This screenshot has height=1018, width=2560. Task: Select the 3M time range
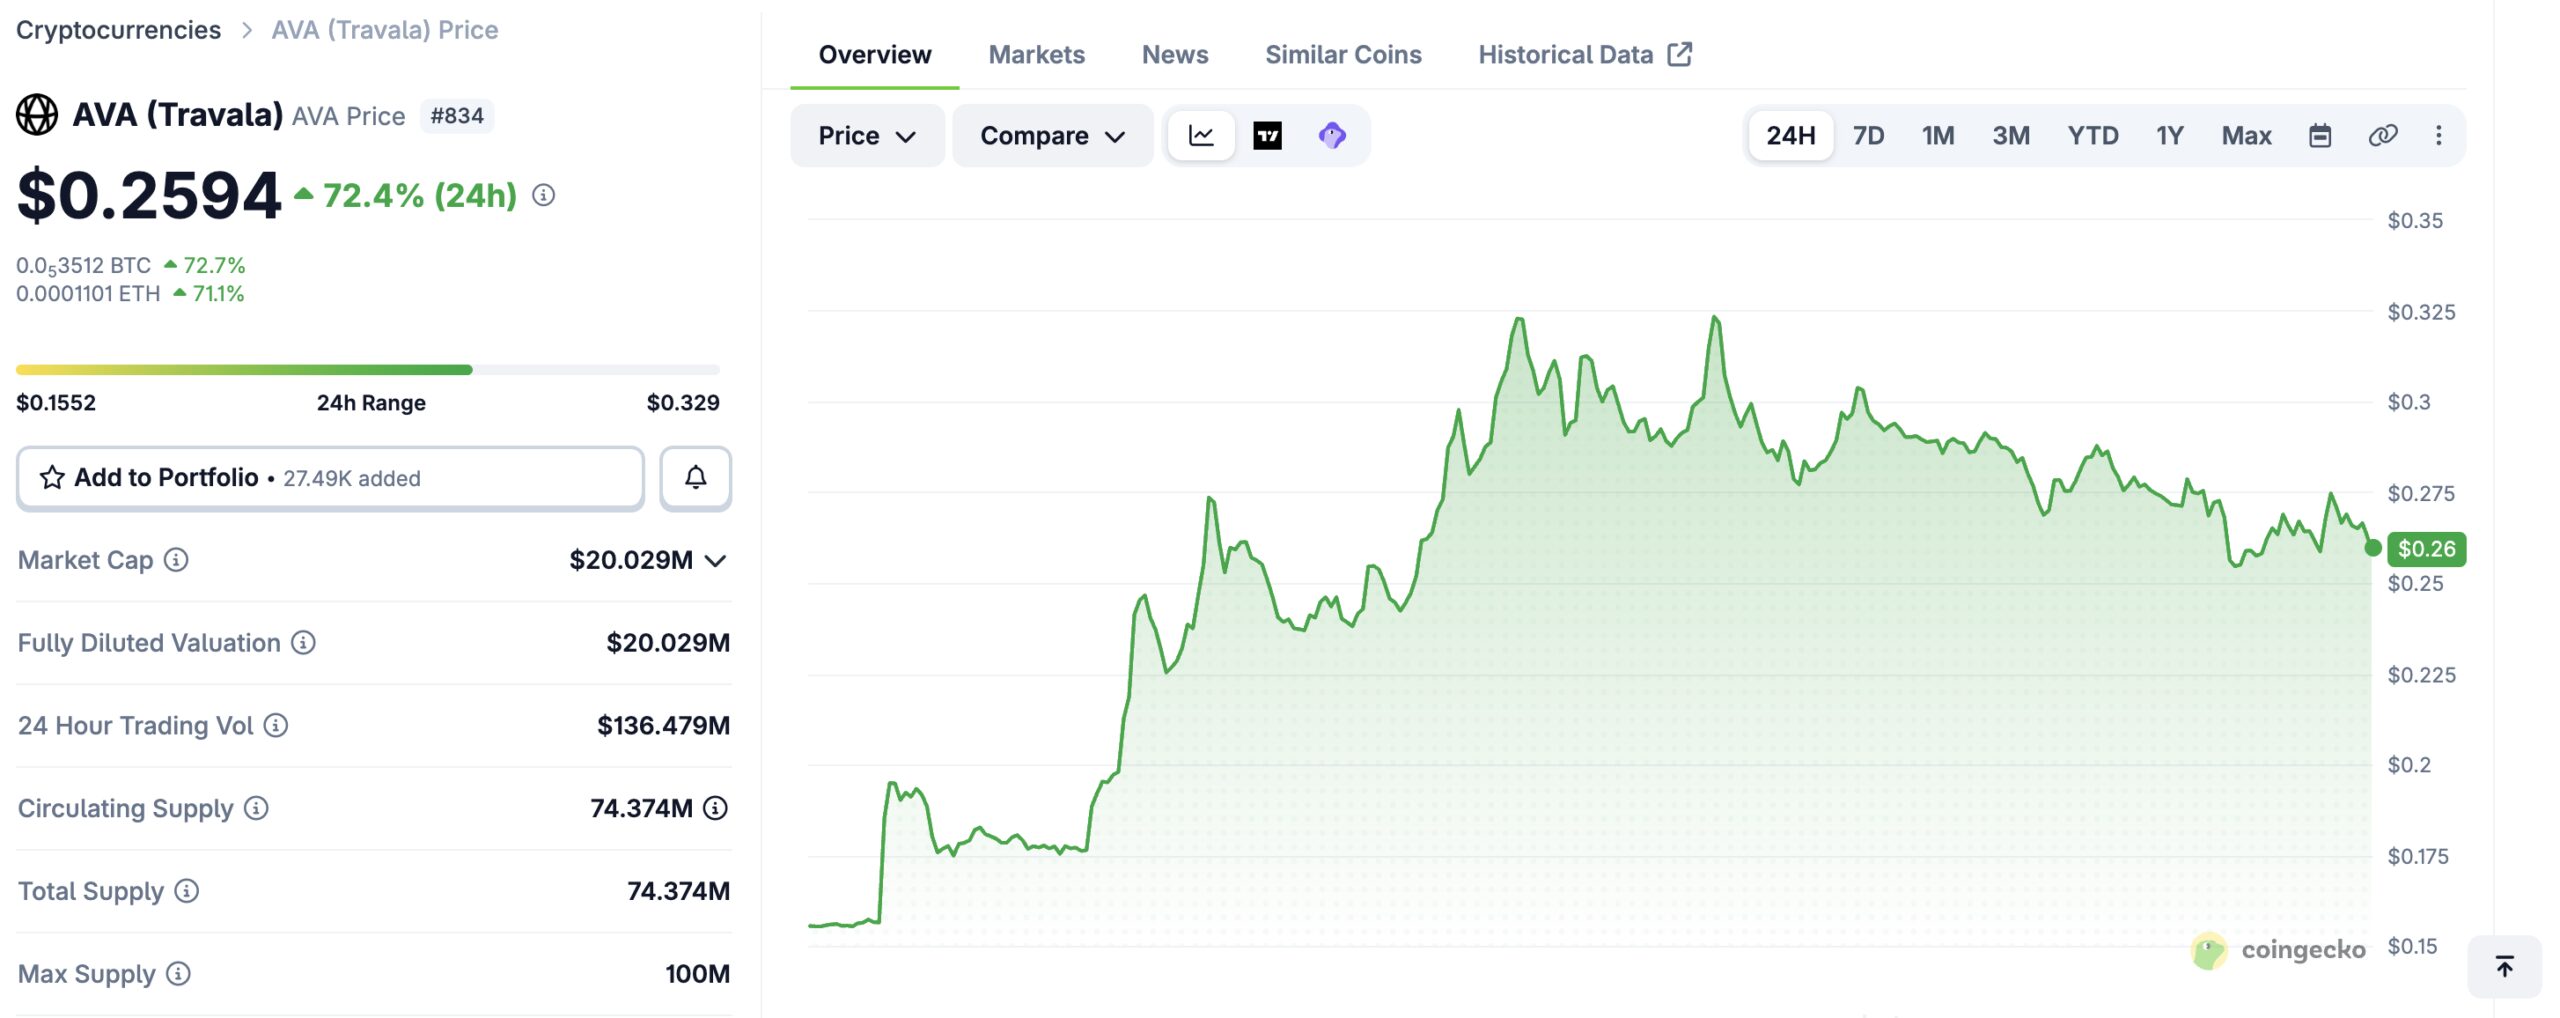(2011, 135)
